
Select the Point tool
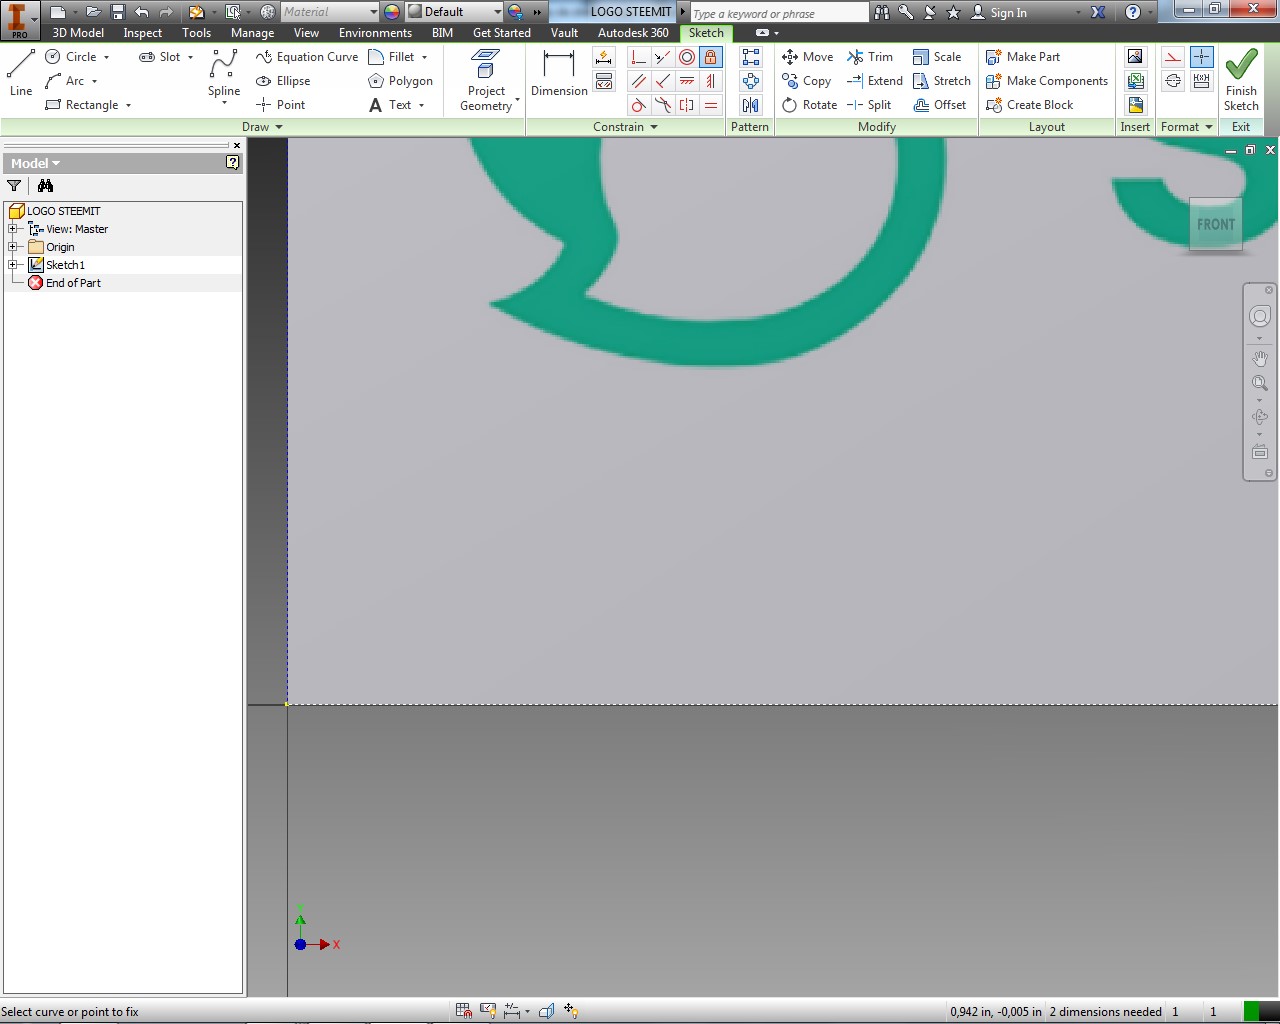tap(281, 105)
